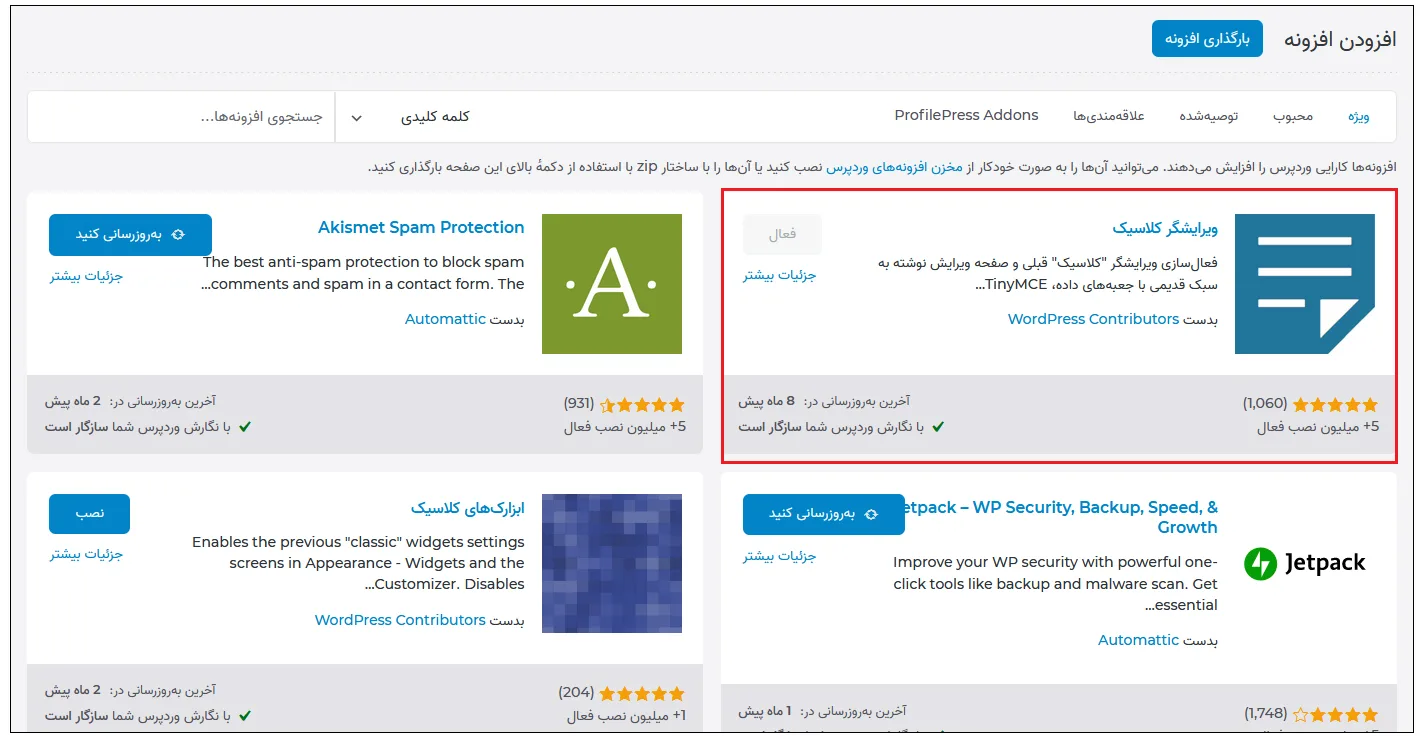Open the "ویژه" featured tab
Viewport: 1425px width, 739px height.
(x=1358, y=116)
